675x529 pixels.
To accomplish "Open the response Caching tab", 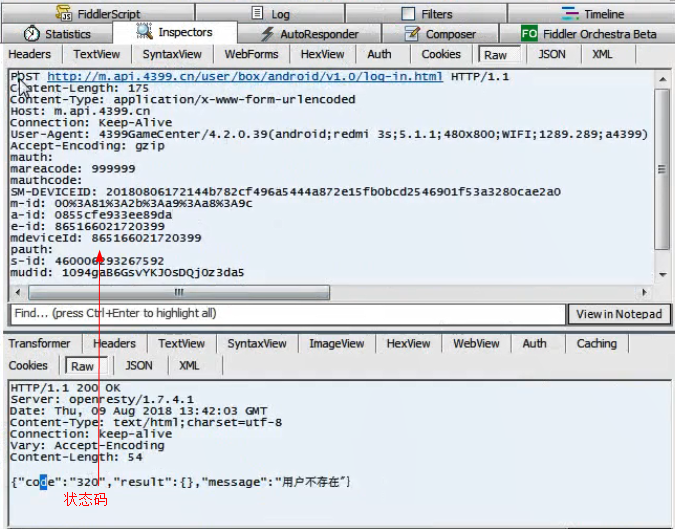I will pos(597,343).
